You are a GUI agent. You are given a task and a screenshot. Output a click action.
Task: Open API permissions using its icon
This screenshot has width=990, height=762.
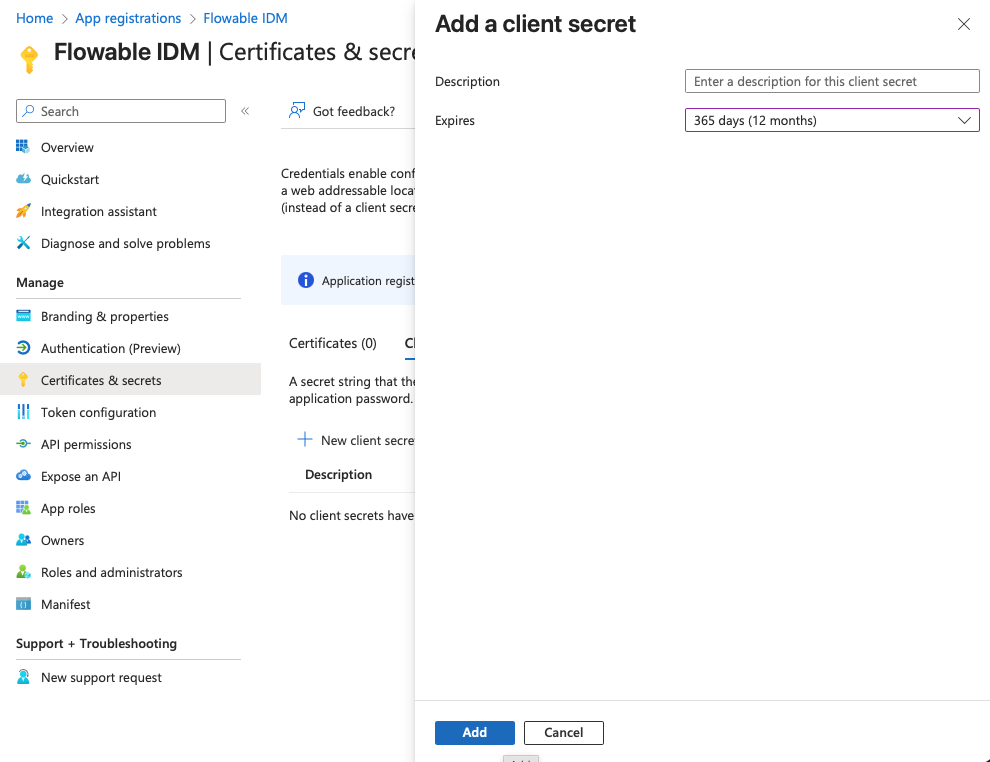[24, 444]
